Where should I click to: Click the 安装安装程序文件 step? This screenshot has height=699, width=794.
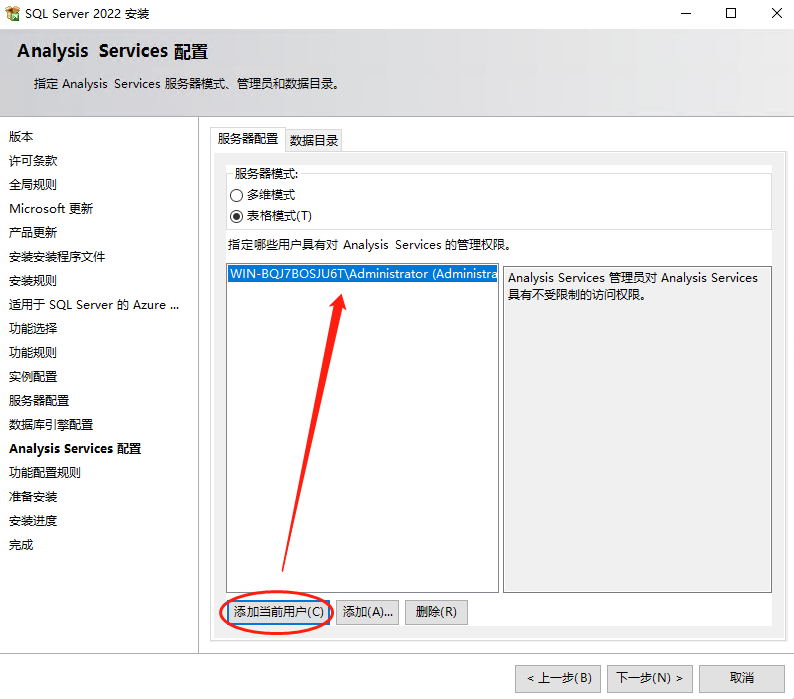pos(57,257)
